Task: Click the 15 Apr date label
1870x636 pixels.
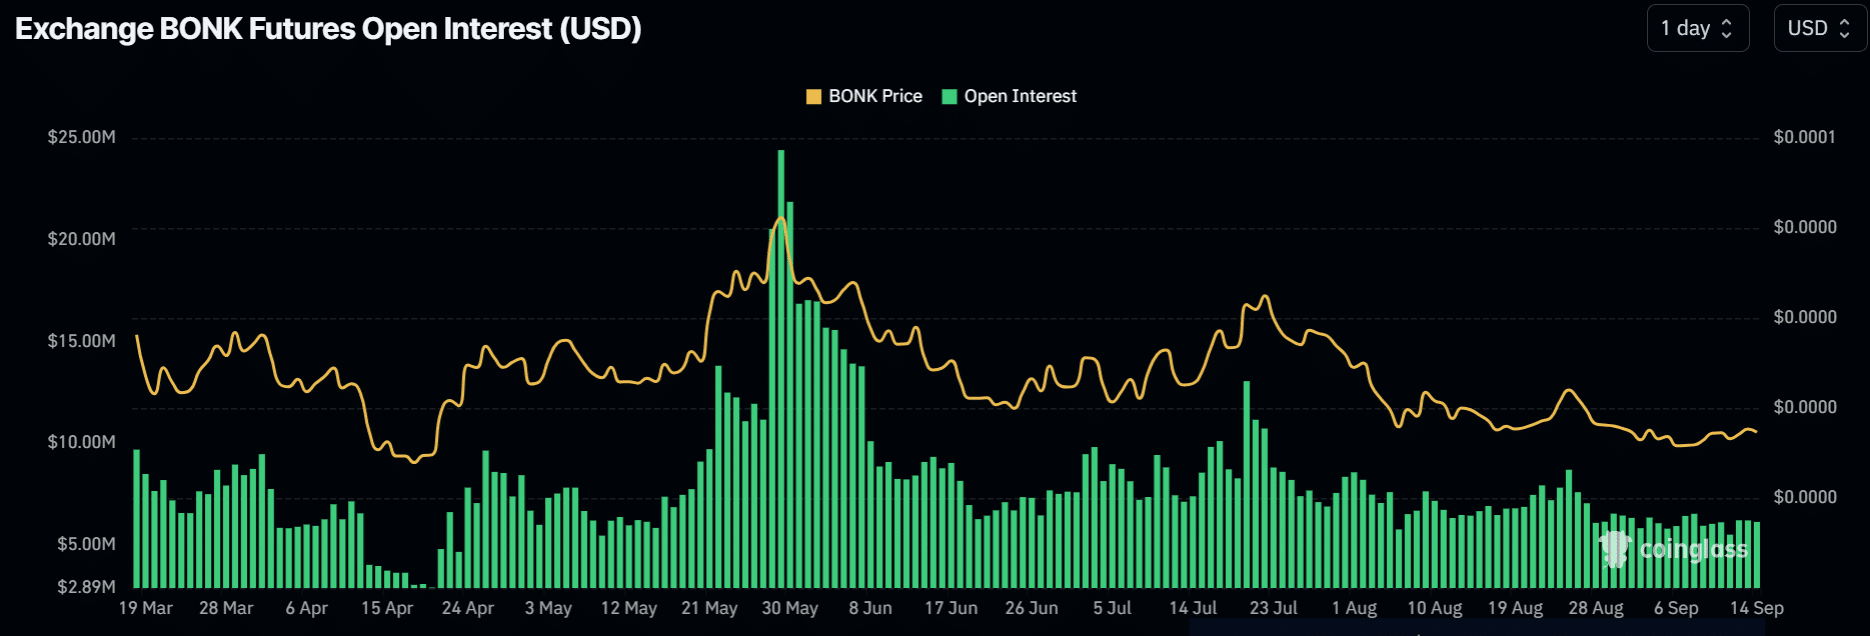Action: [387, 608]
